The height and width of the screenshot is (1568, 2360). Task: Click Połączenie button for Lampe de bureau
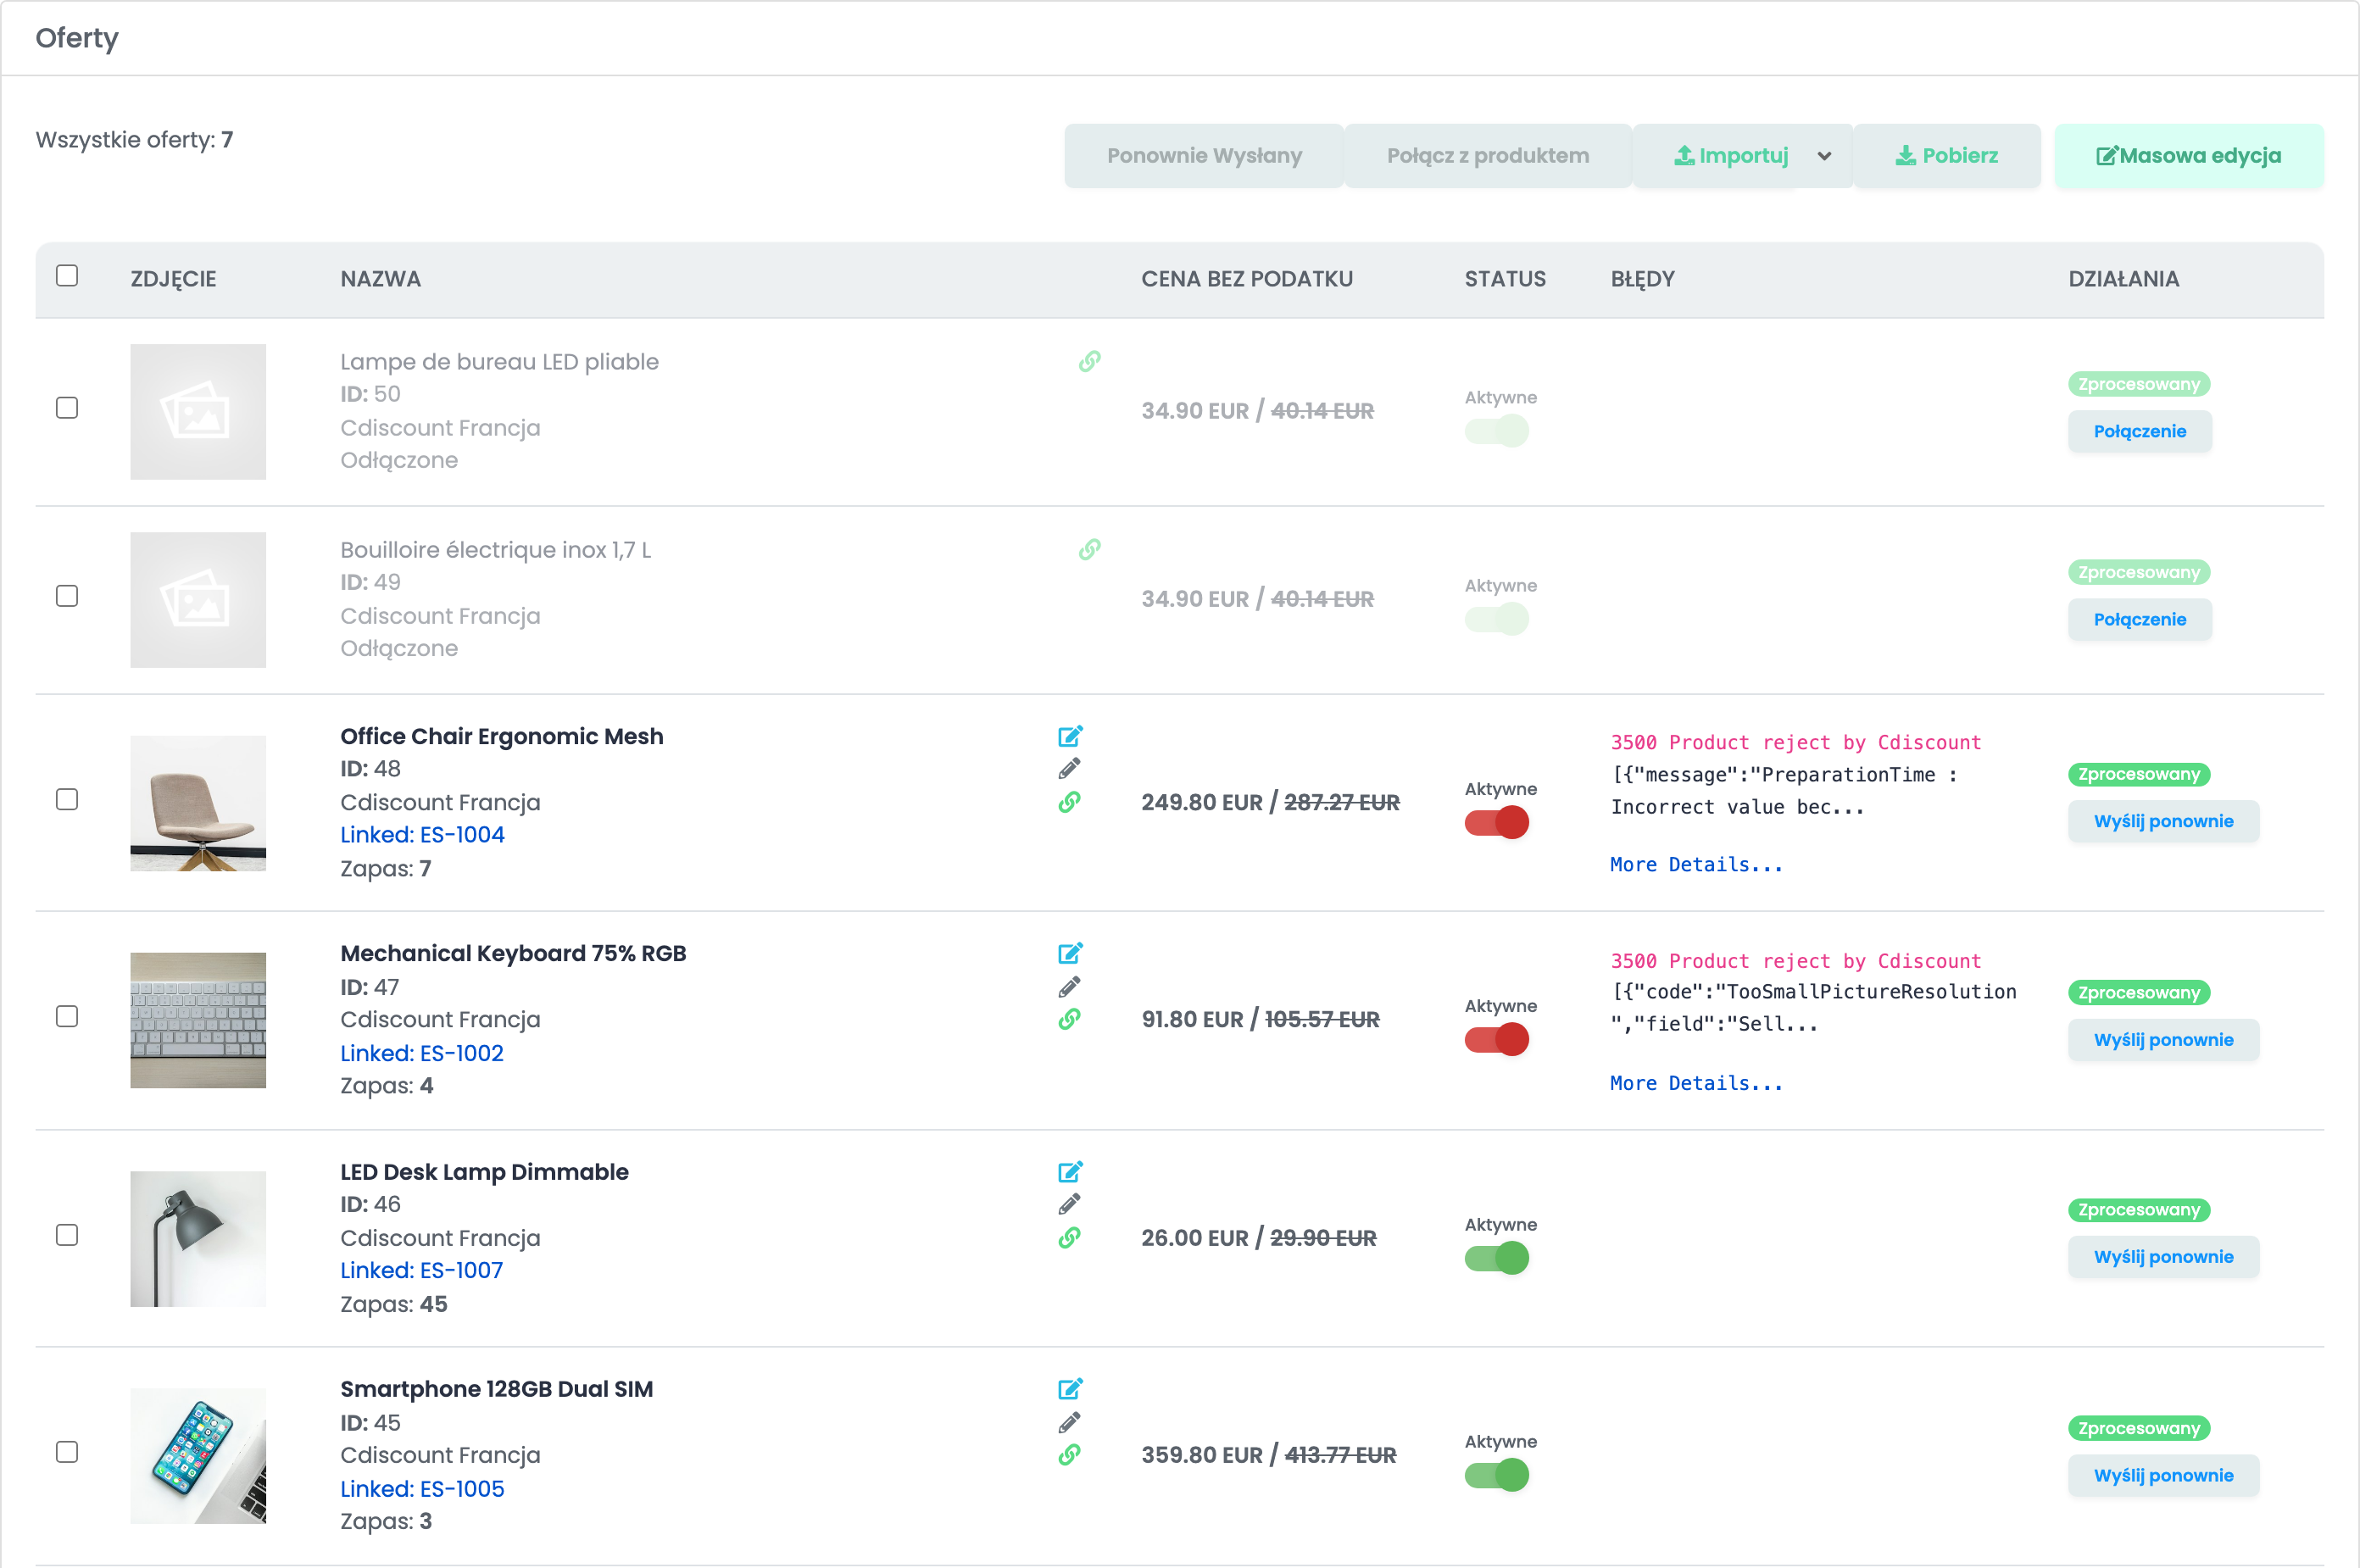[2139, 432]
